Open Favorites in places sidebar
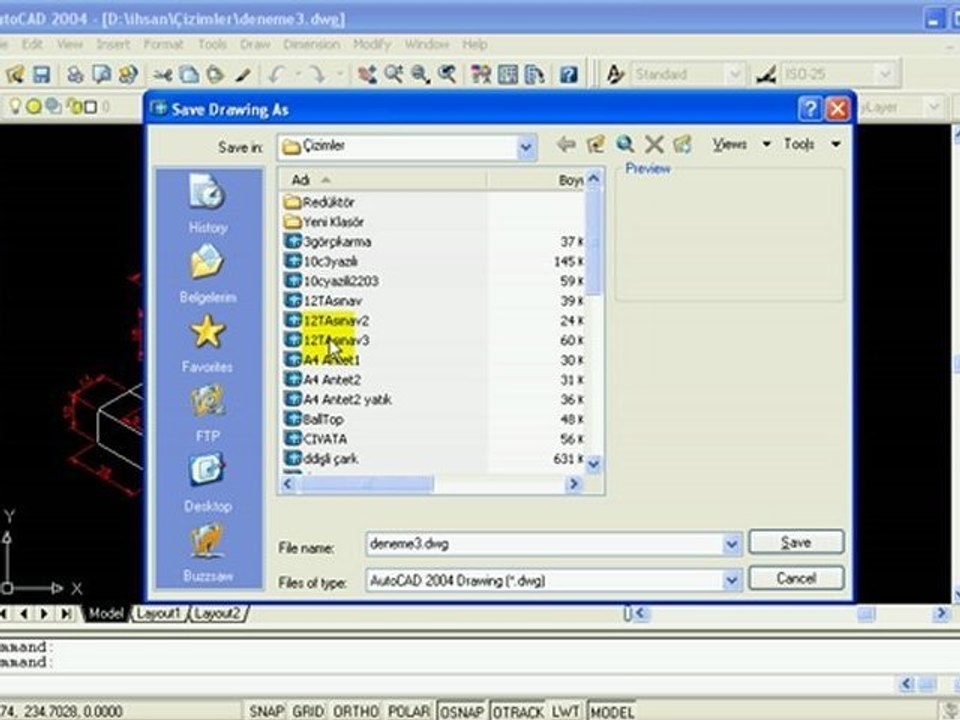 tap(208, 343)
